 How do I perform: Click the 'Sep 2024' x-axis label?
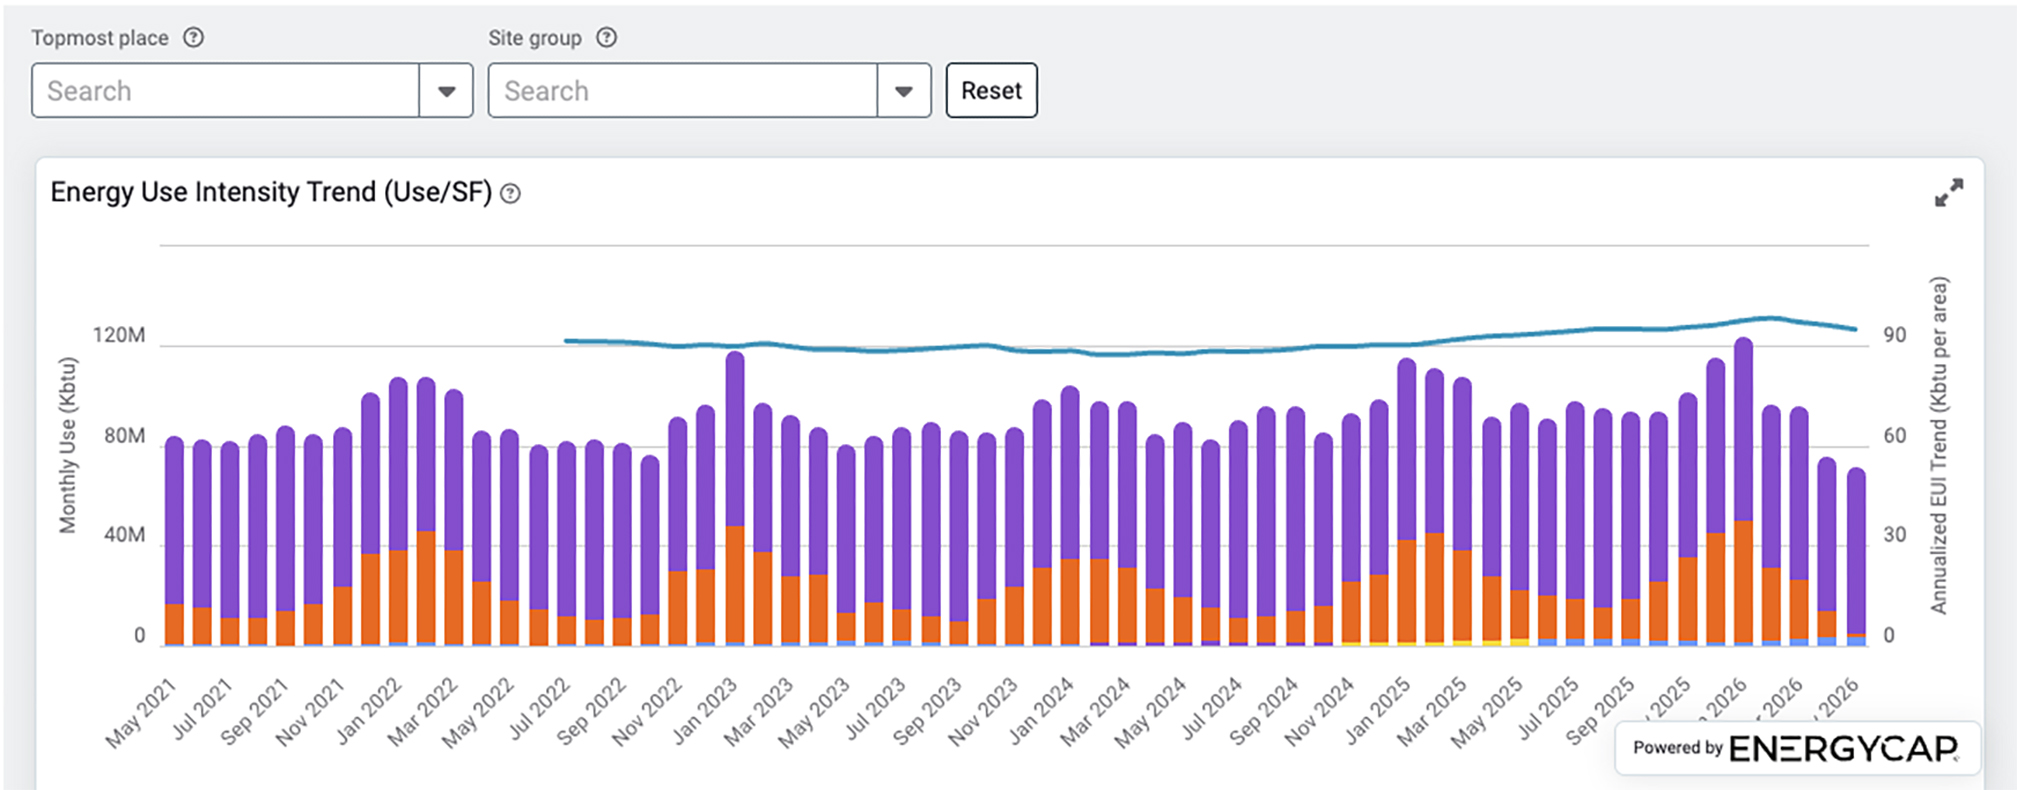pyautogui.click(x=1262, y=712)
